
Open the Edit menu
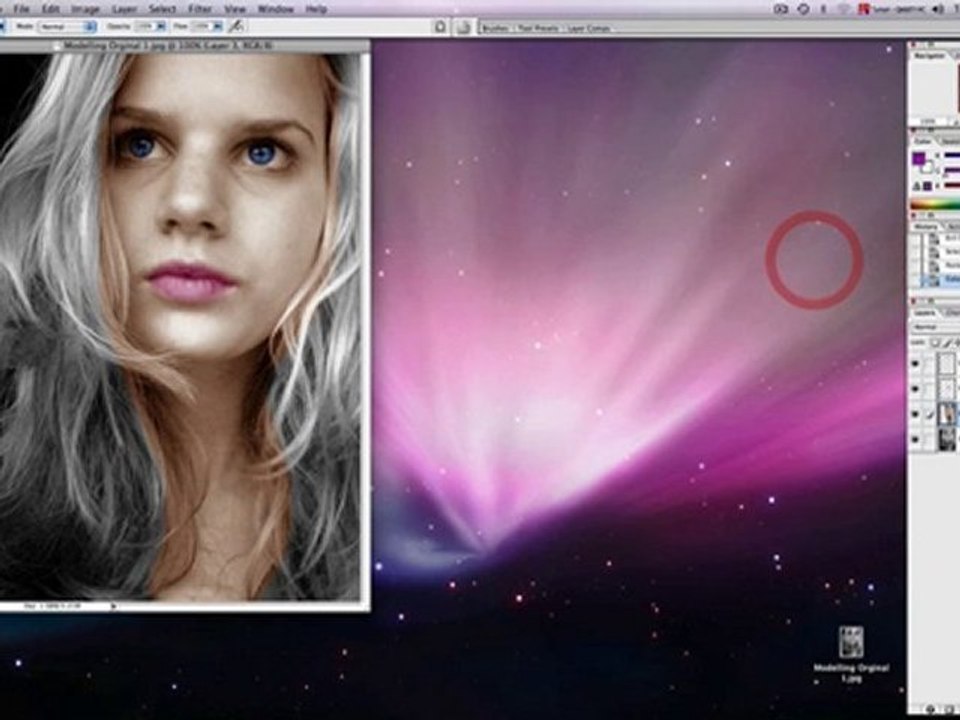pyautogui.click(x=50, y=9)
